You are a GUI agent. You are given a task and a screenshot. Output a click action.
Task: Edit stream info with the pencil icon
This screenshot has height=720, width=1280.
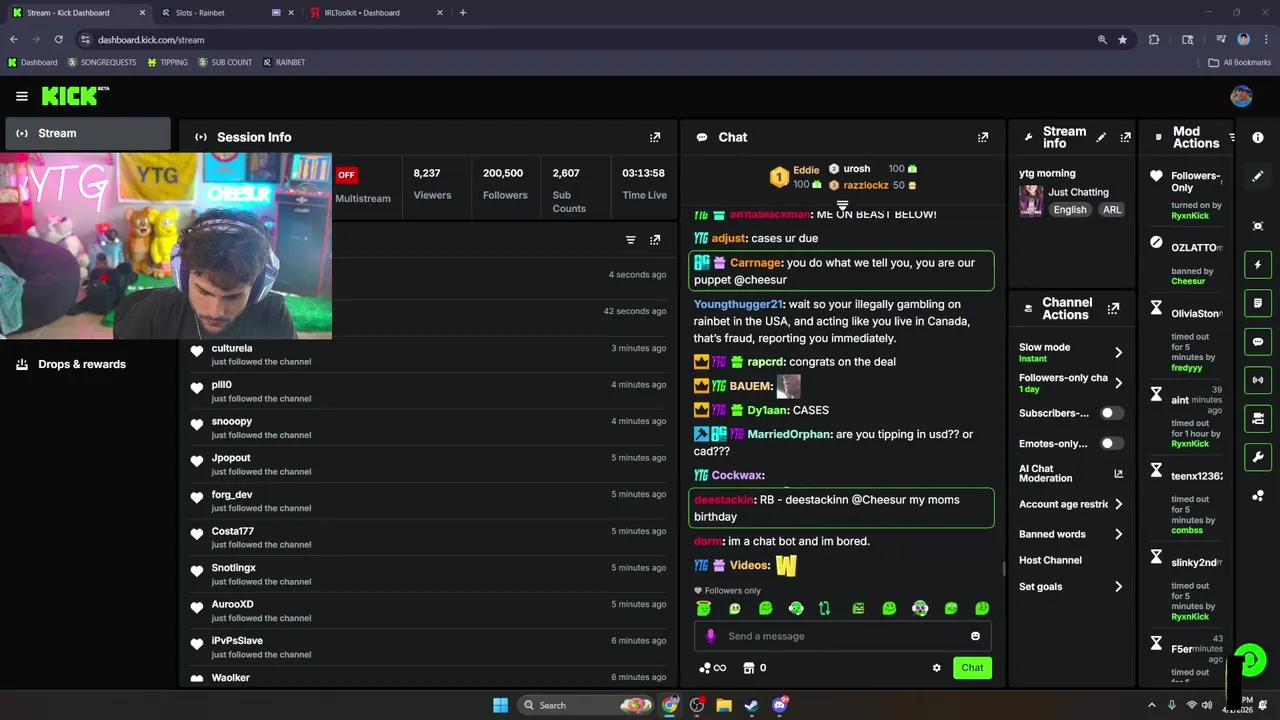(x=1101, y=137)
